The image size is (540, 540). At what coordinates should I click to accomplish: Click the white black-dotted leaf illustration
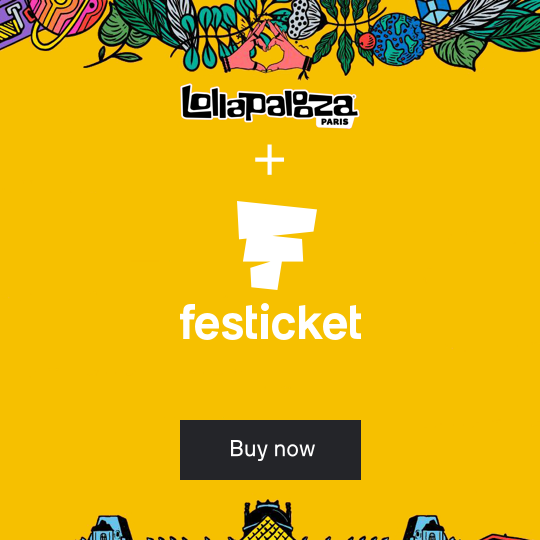pos(303,19)
